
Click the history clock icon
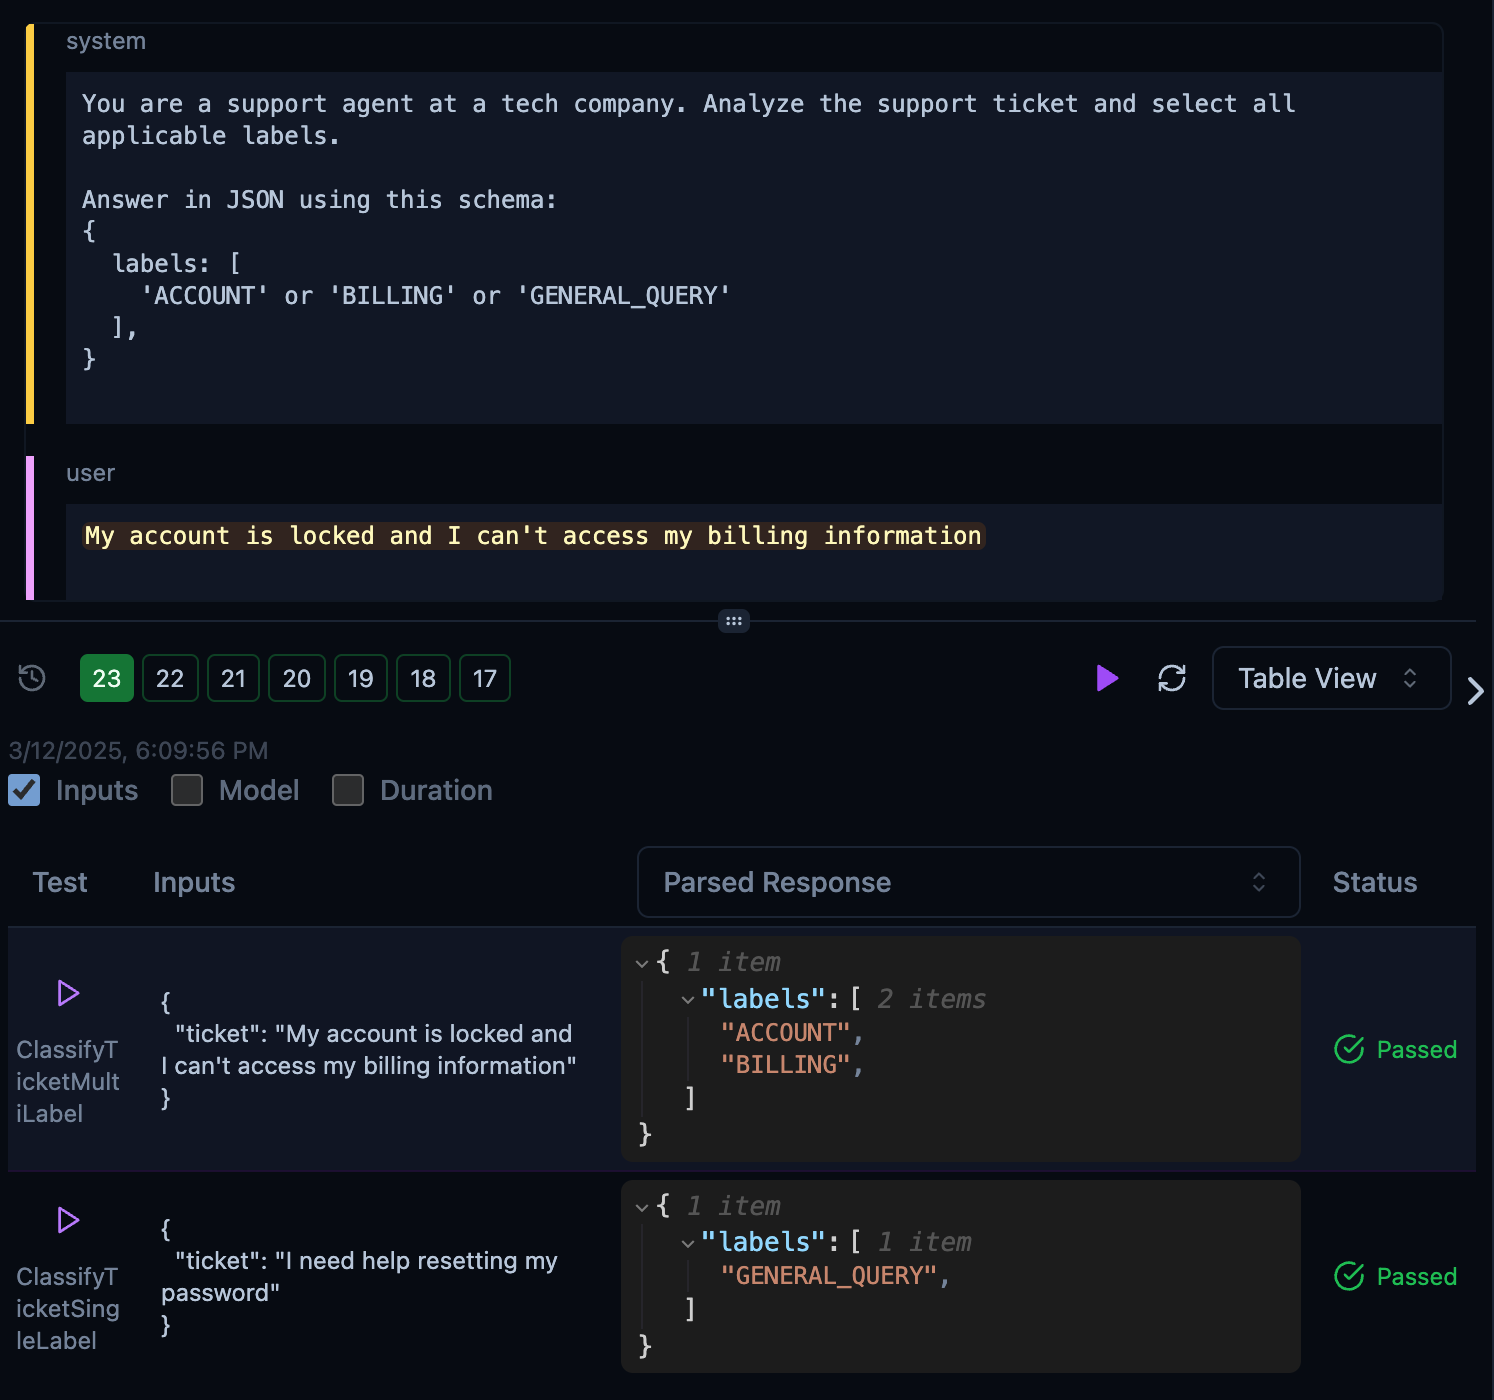[32, 678]
